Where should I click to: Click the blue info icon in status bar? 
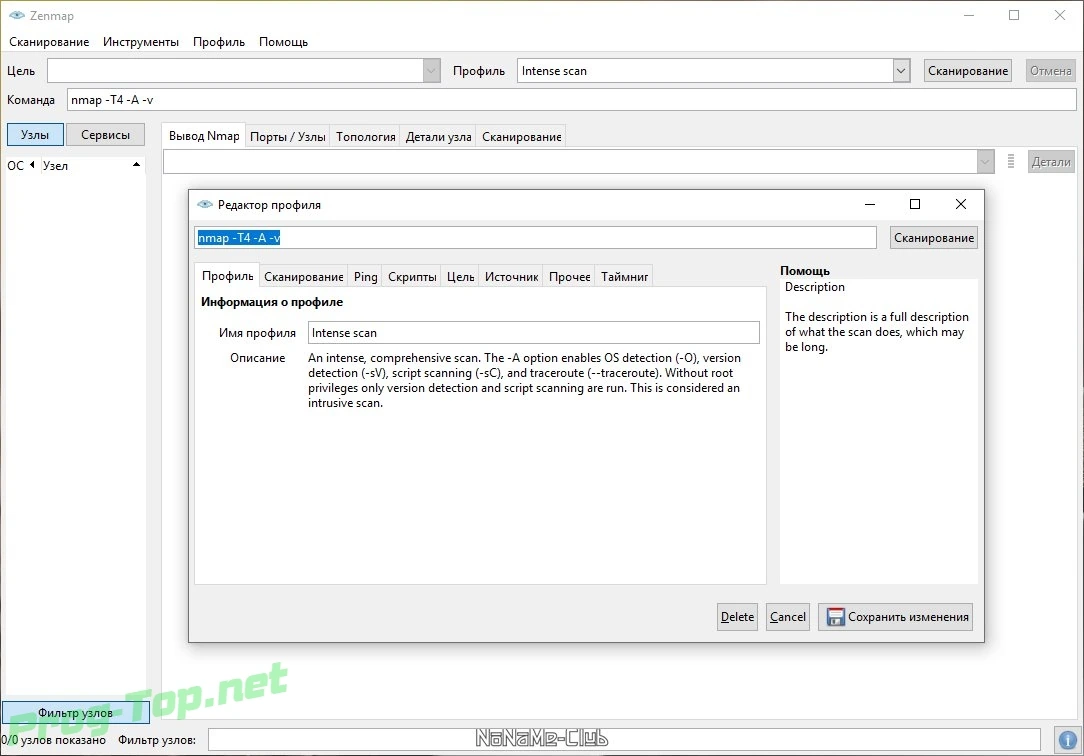click(1068, 739)
